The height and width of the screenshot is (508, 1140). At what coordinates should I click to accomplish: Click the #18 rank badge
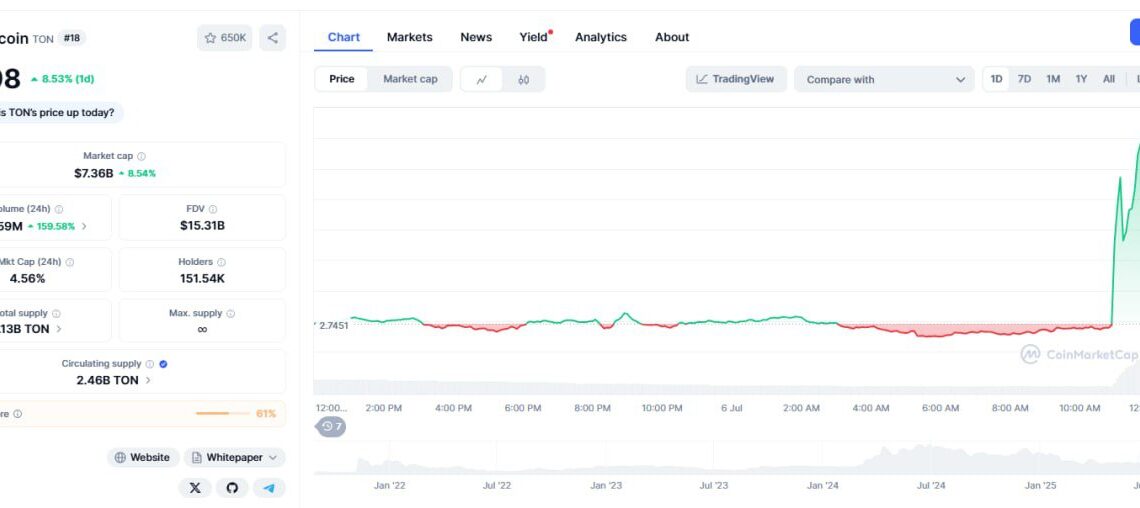(71, 38)
